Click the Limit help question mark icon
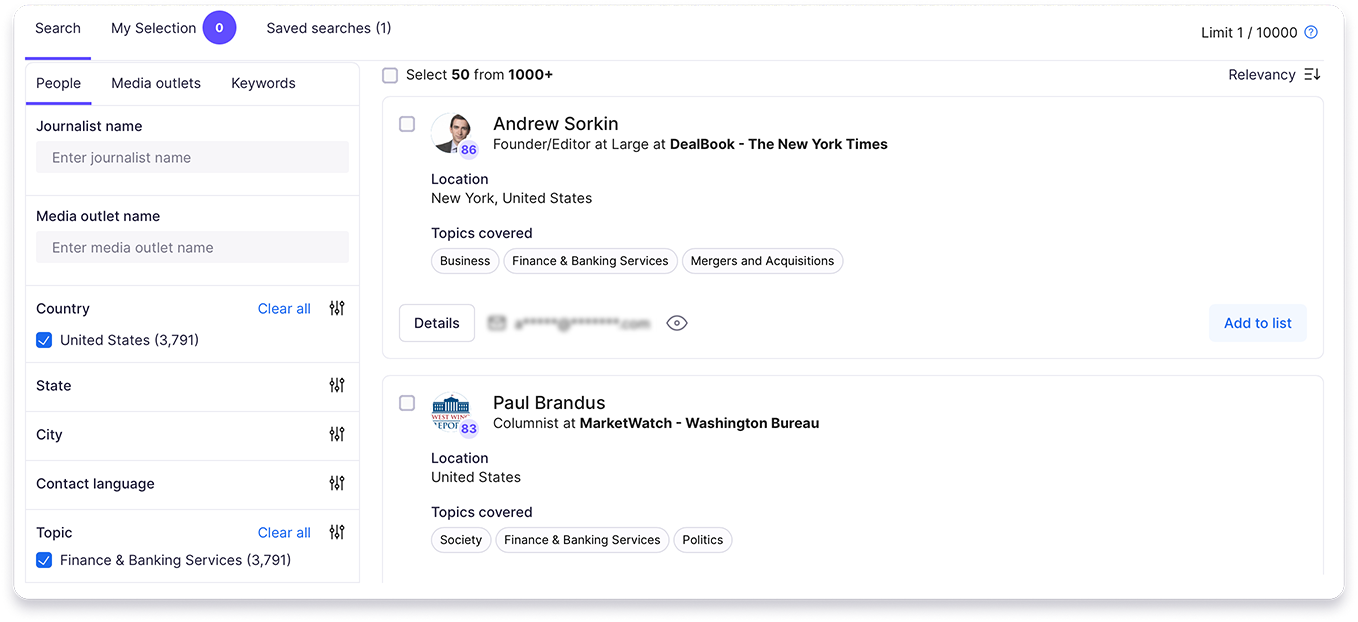The image size is (1358, 622). point(1311,31)
